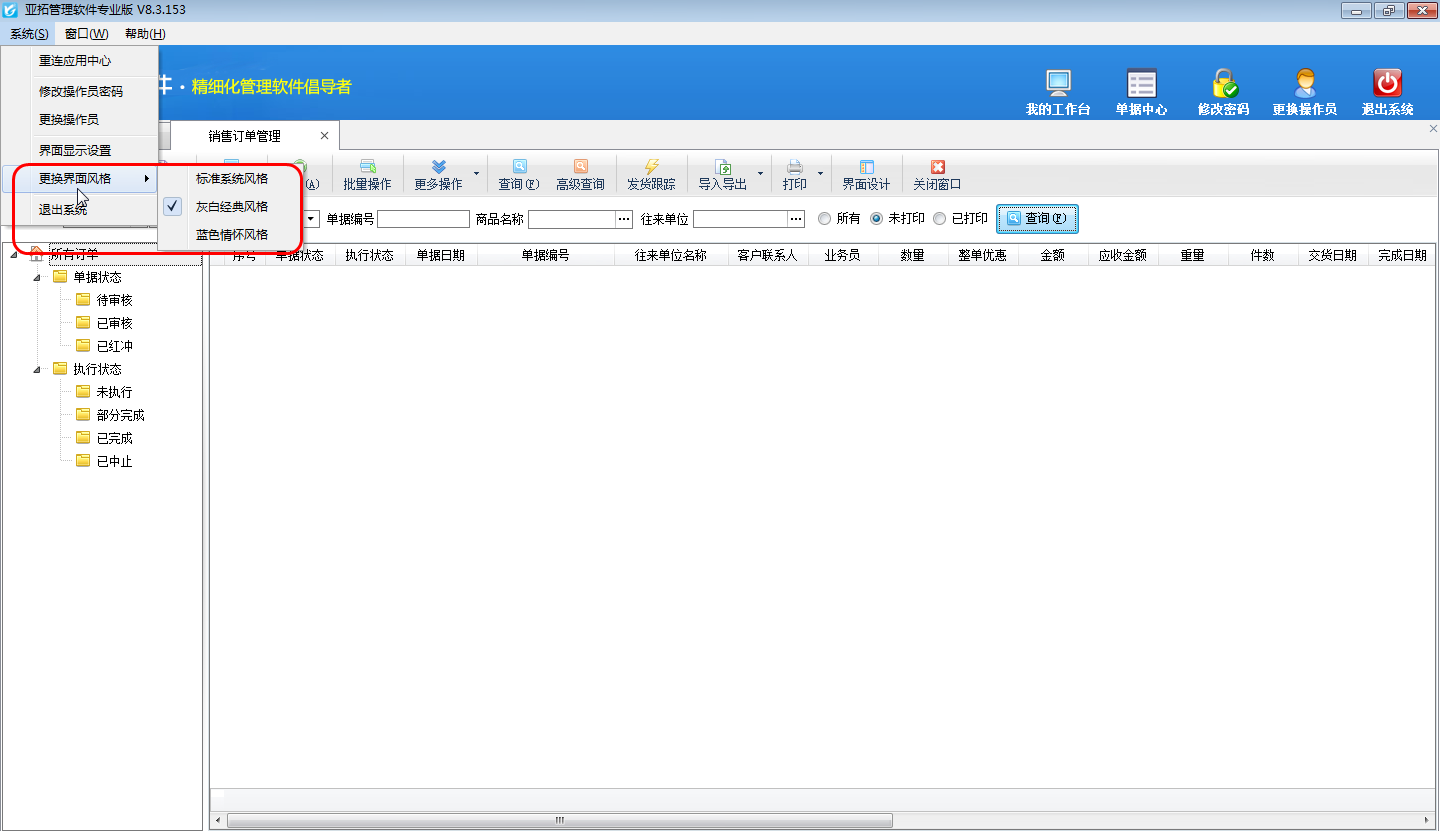Open 我的工作台 from the header
This screenshot has height=831, width=1440.
click(1058, 84)
